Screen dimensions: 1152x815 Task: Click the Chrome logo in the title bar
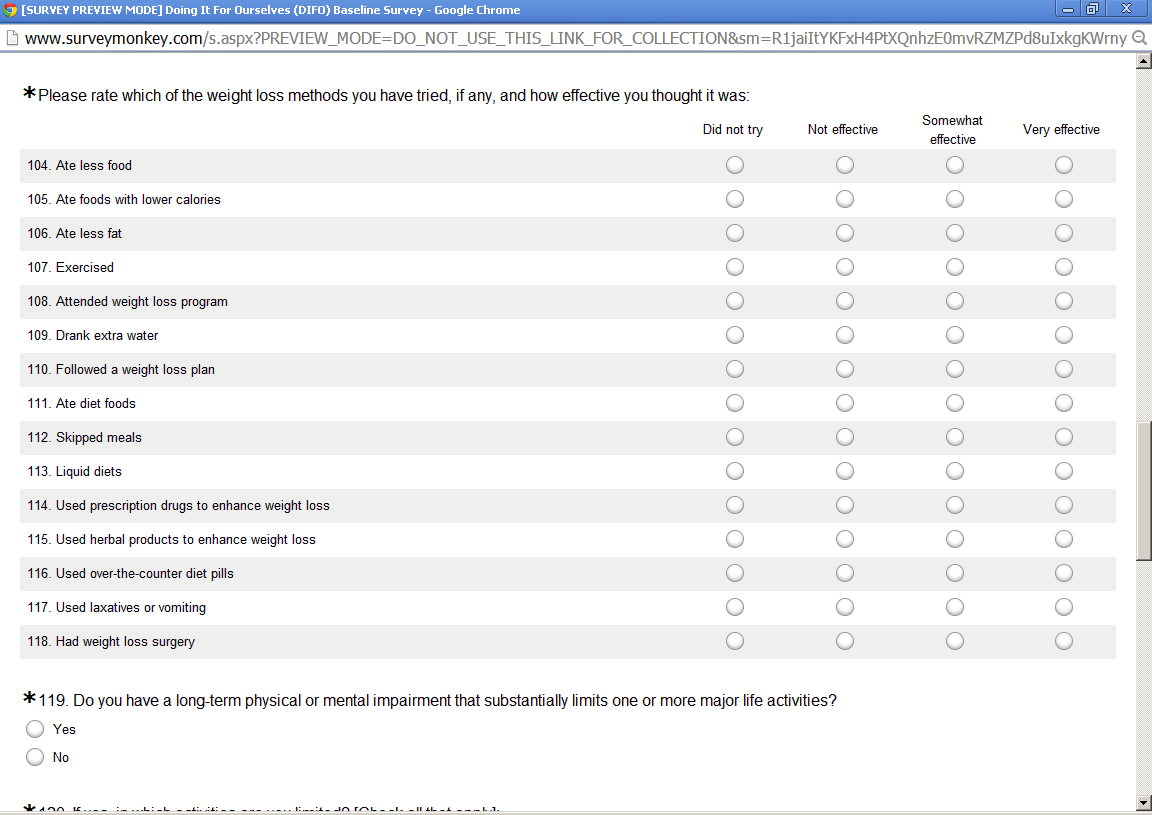10,10
